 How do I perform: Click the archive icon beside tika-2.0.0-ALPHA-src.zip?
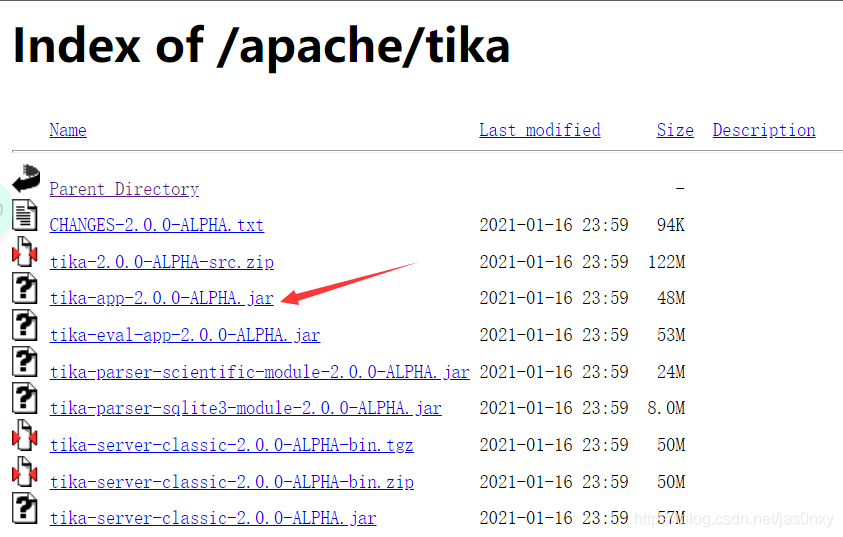click(x=25, y=252)
